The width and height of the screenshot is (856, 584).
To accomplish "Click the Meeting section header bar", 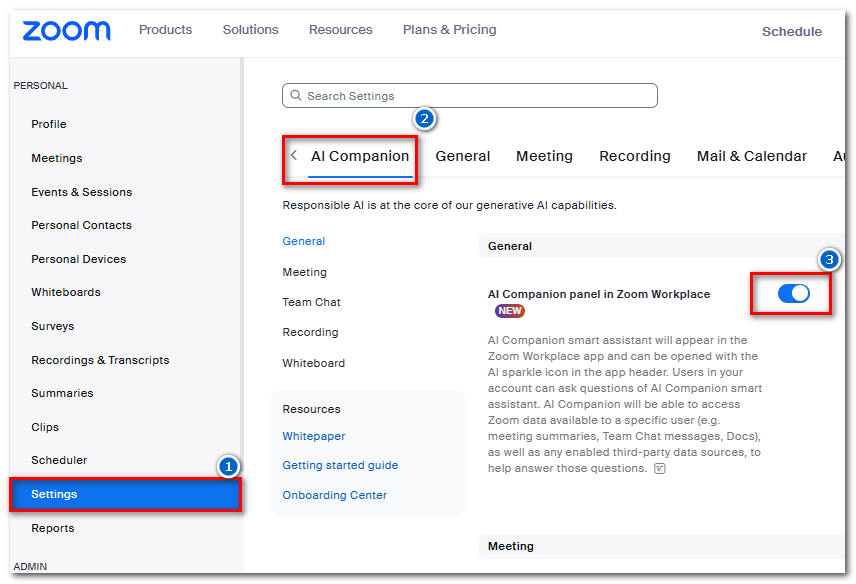I will 661,546.
